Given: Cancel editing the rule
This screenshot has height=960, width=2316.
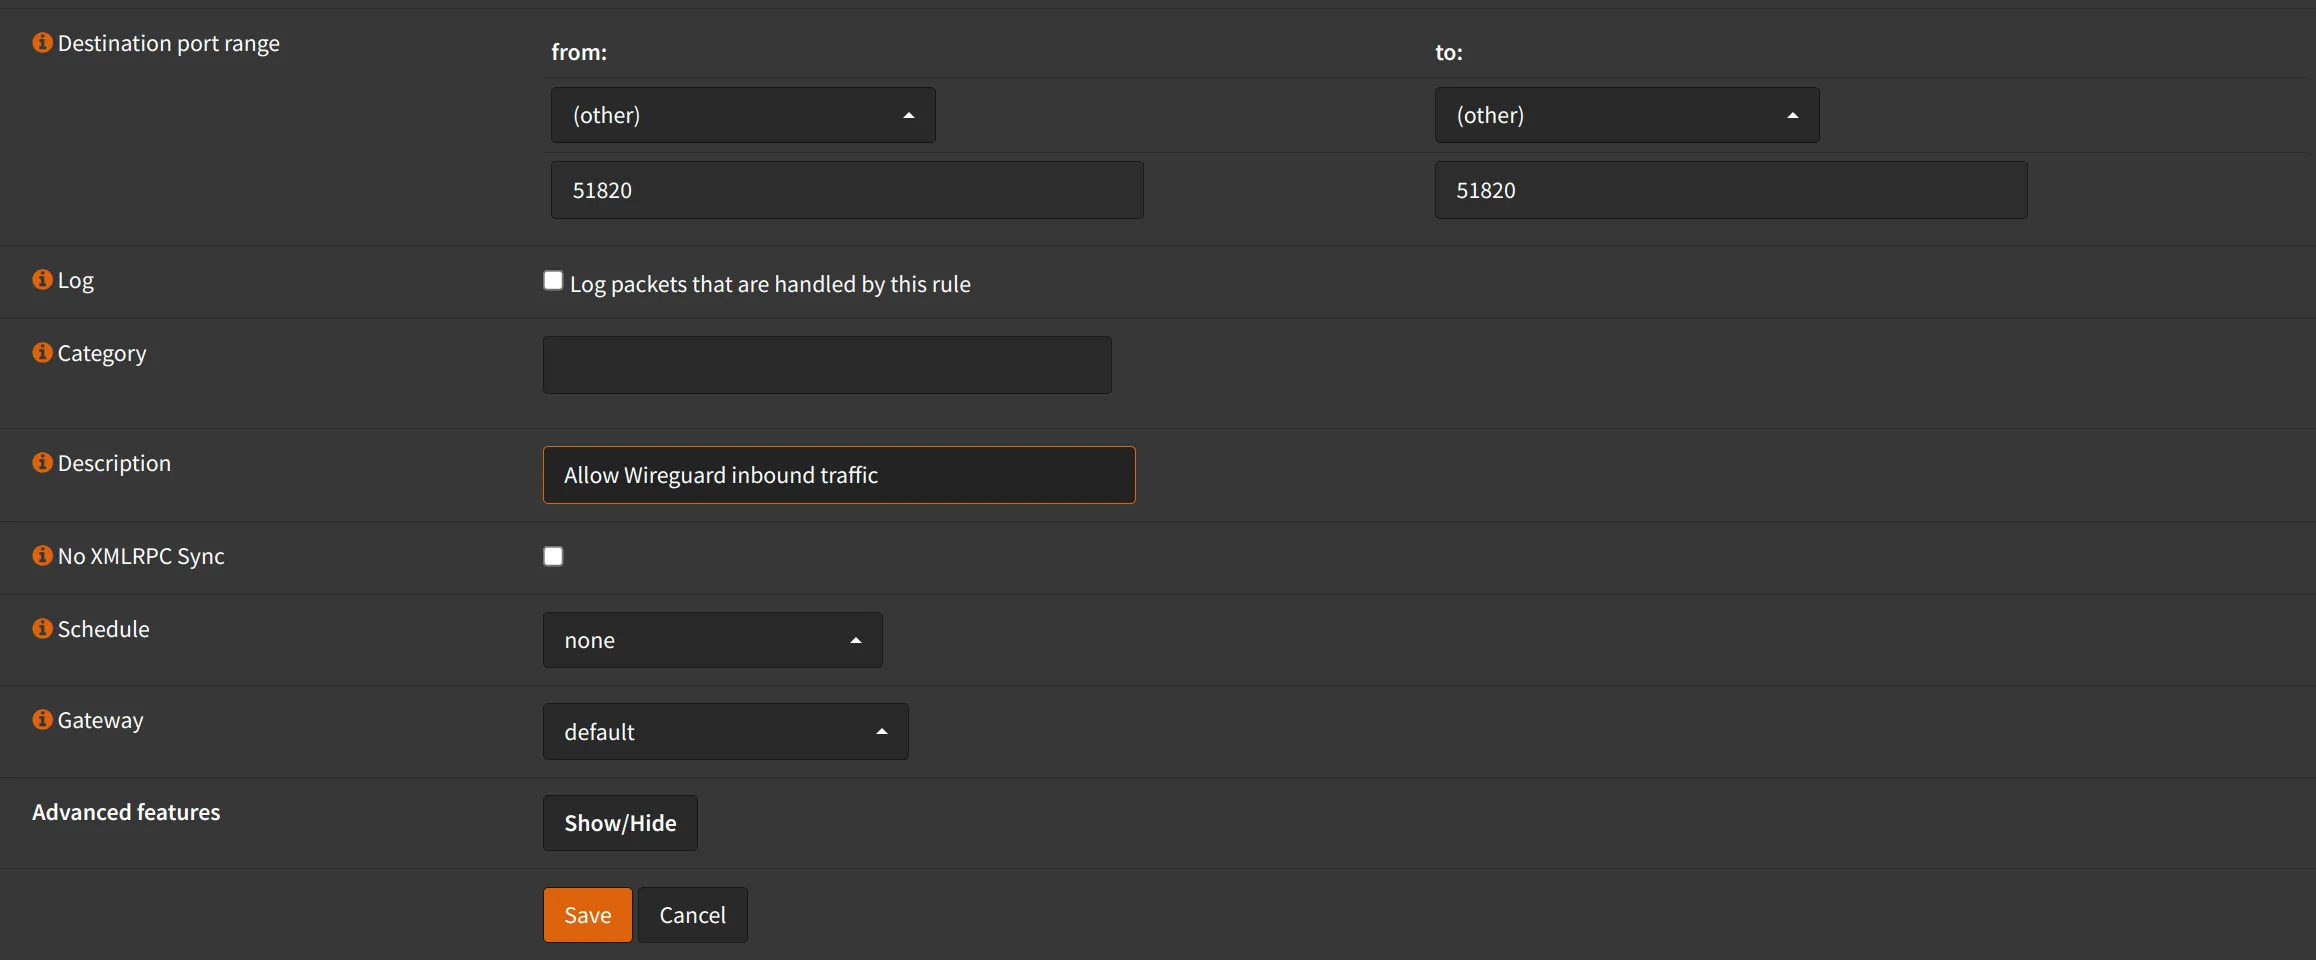Looking at the screenshot, I should click(692, 915).
